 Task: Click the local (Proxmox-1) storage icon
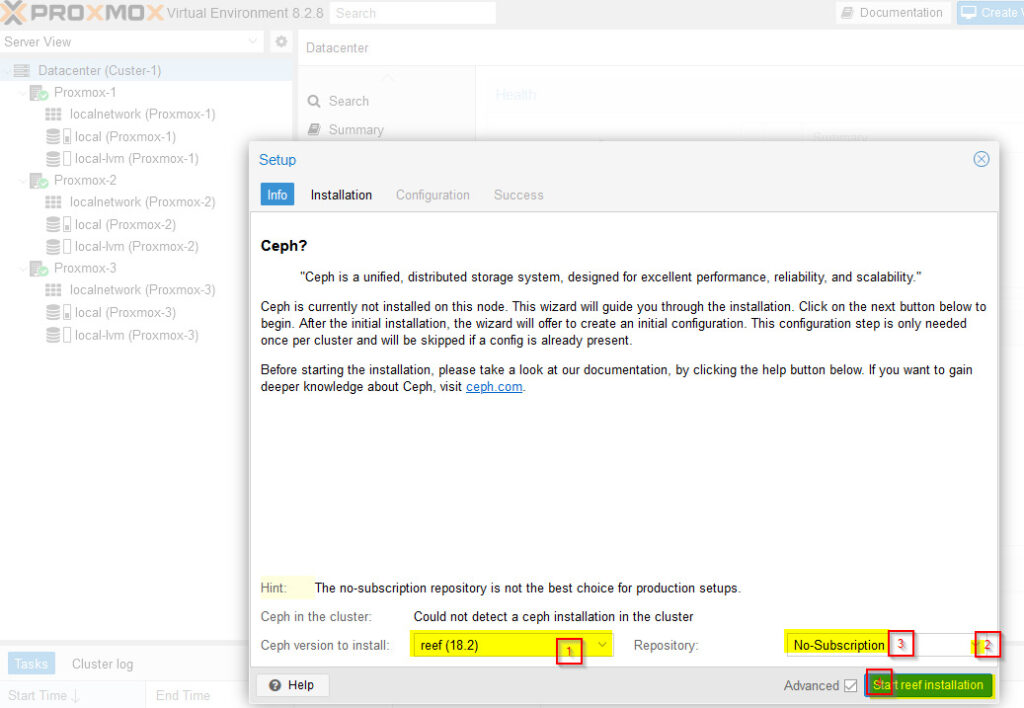coord(58,137)
